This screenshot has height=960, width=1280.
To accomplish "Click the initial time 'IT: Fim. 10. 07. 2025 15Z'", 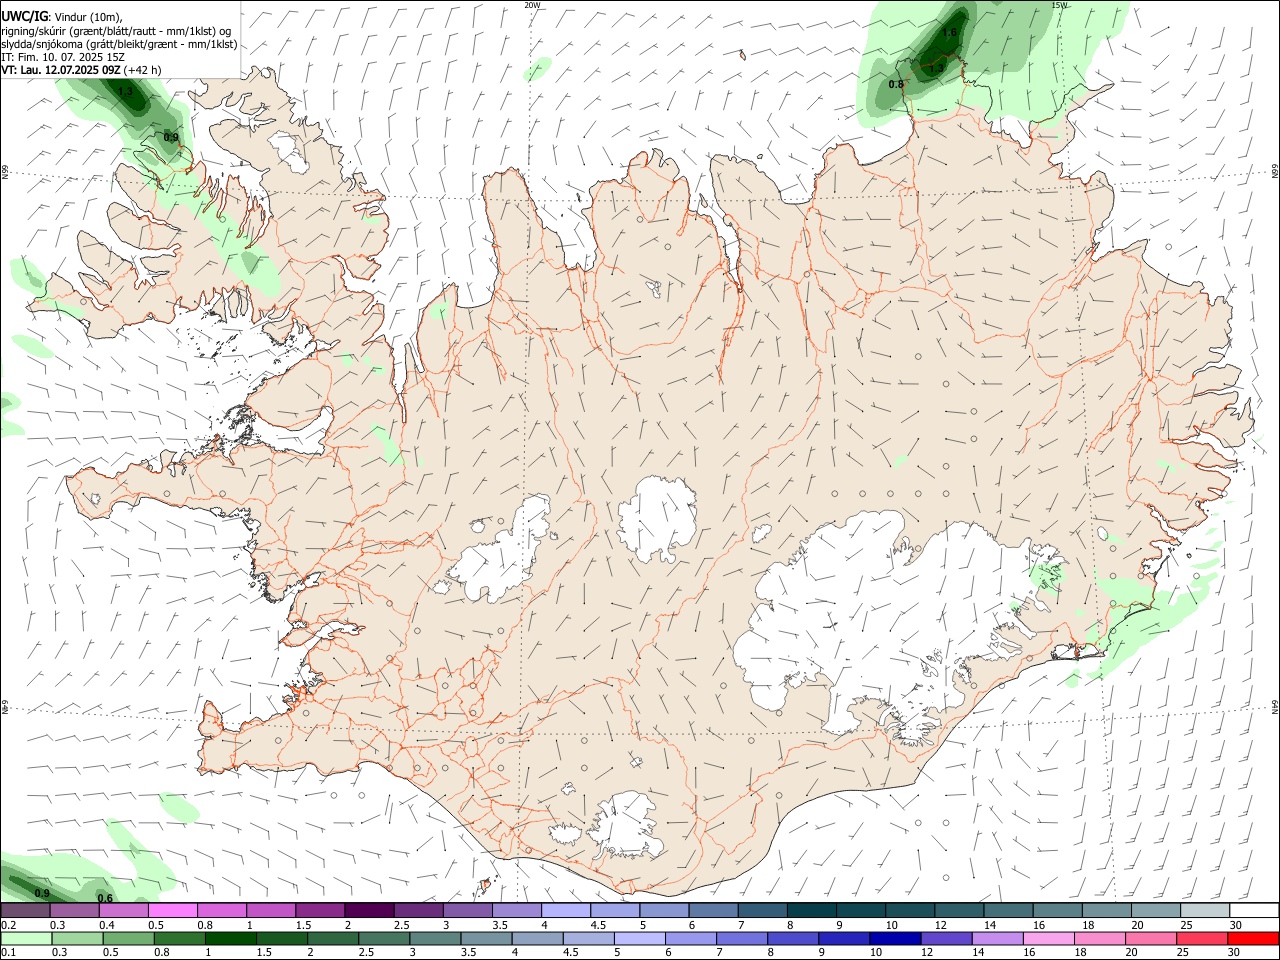I will tap(62, 57).
